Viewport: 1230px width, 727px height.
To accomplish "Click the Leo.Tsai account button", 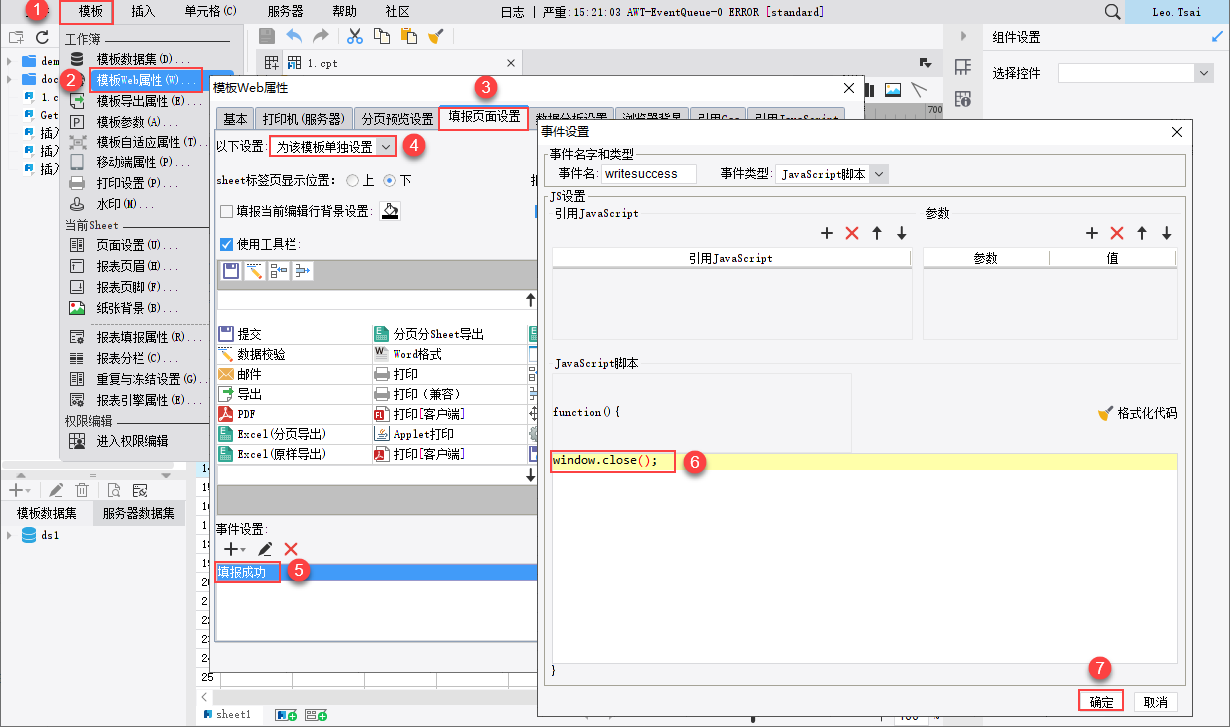I will pyautogui.click(x=1177, y=12).
